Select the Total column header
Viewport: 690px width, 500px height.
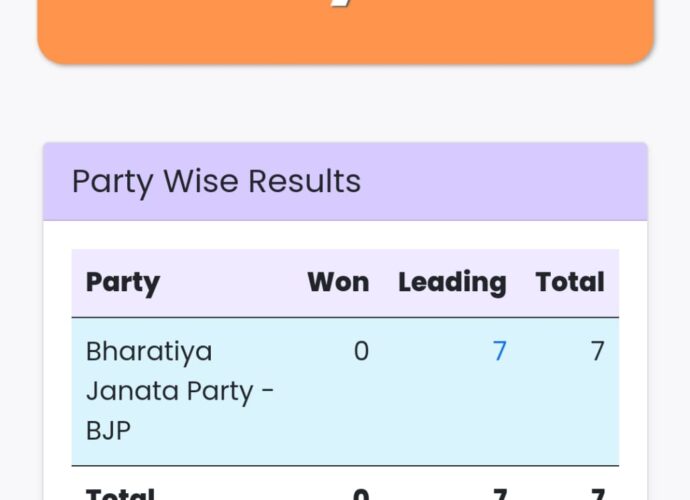tap(570, 282)
